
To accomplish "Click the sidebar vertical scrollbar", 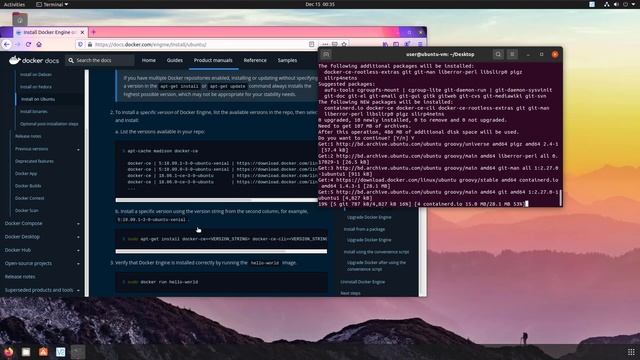I will tap(87, 183).
